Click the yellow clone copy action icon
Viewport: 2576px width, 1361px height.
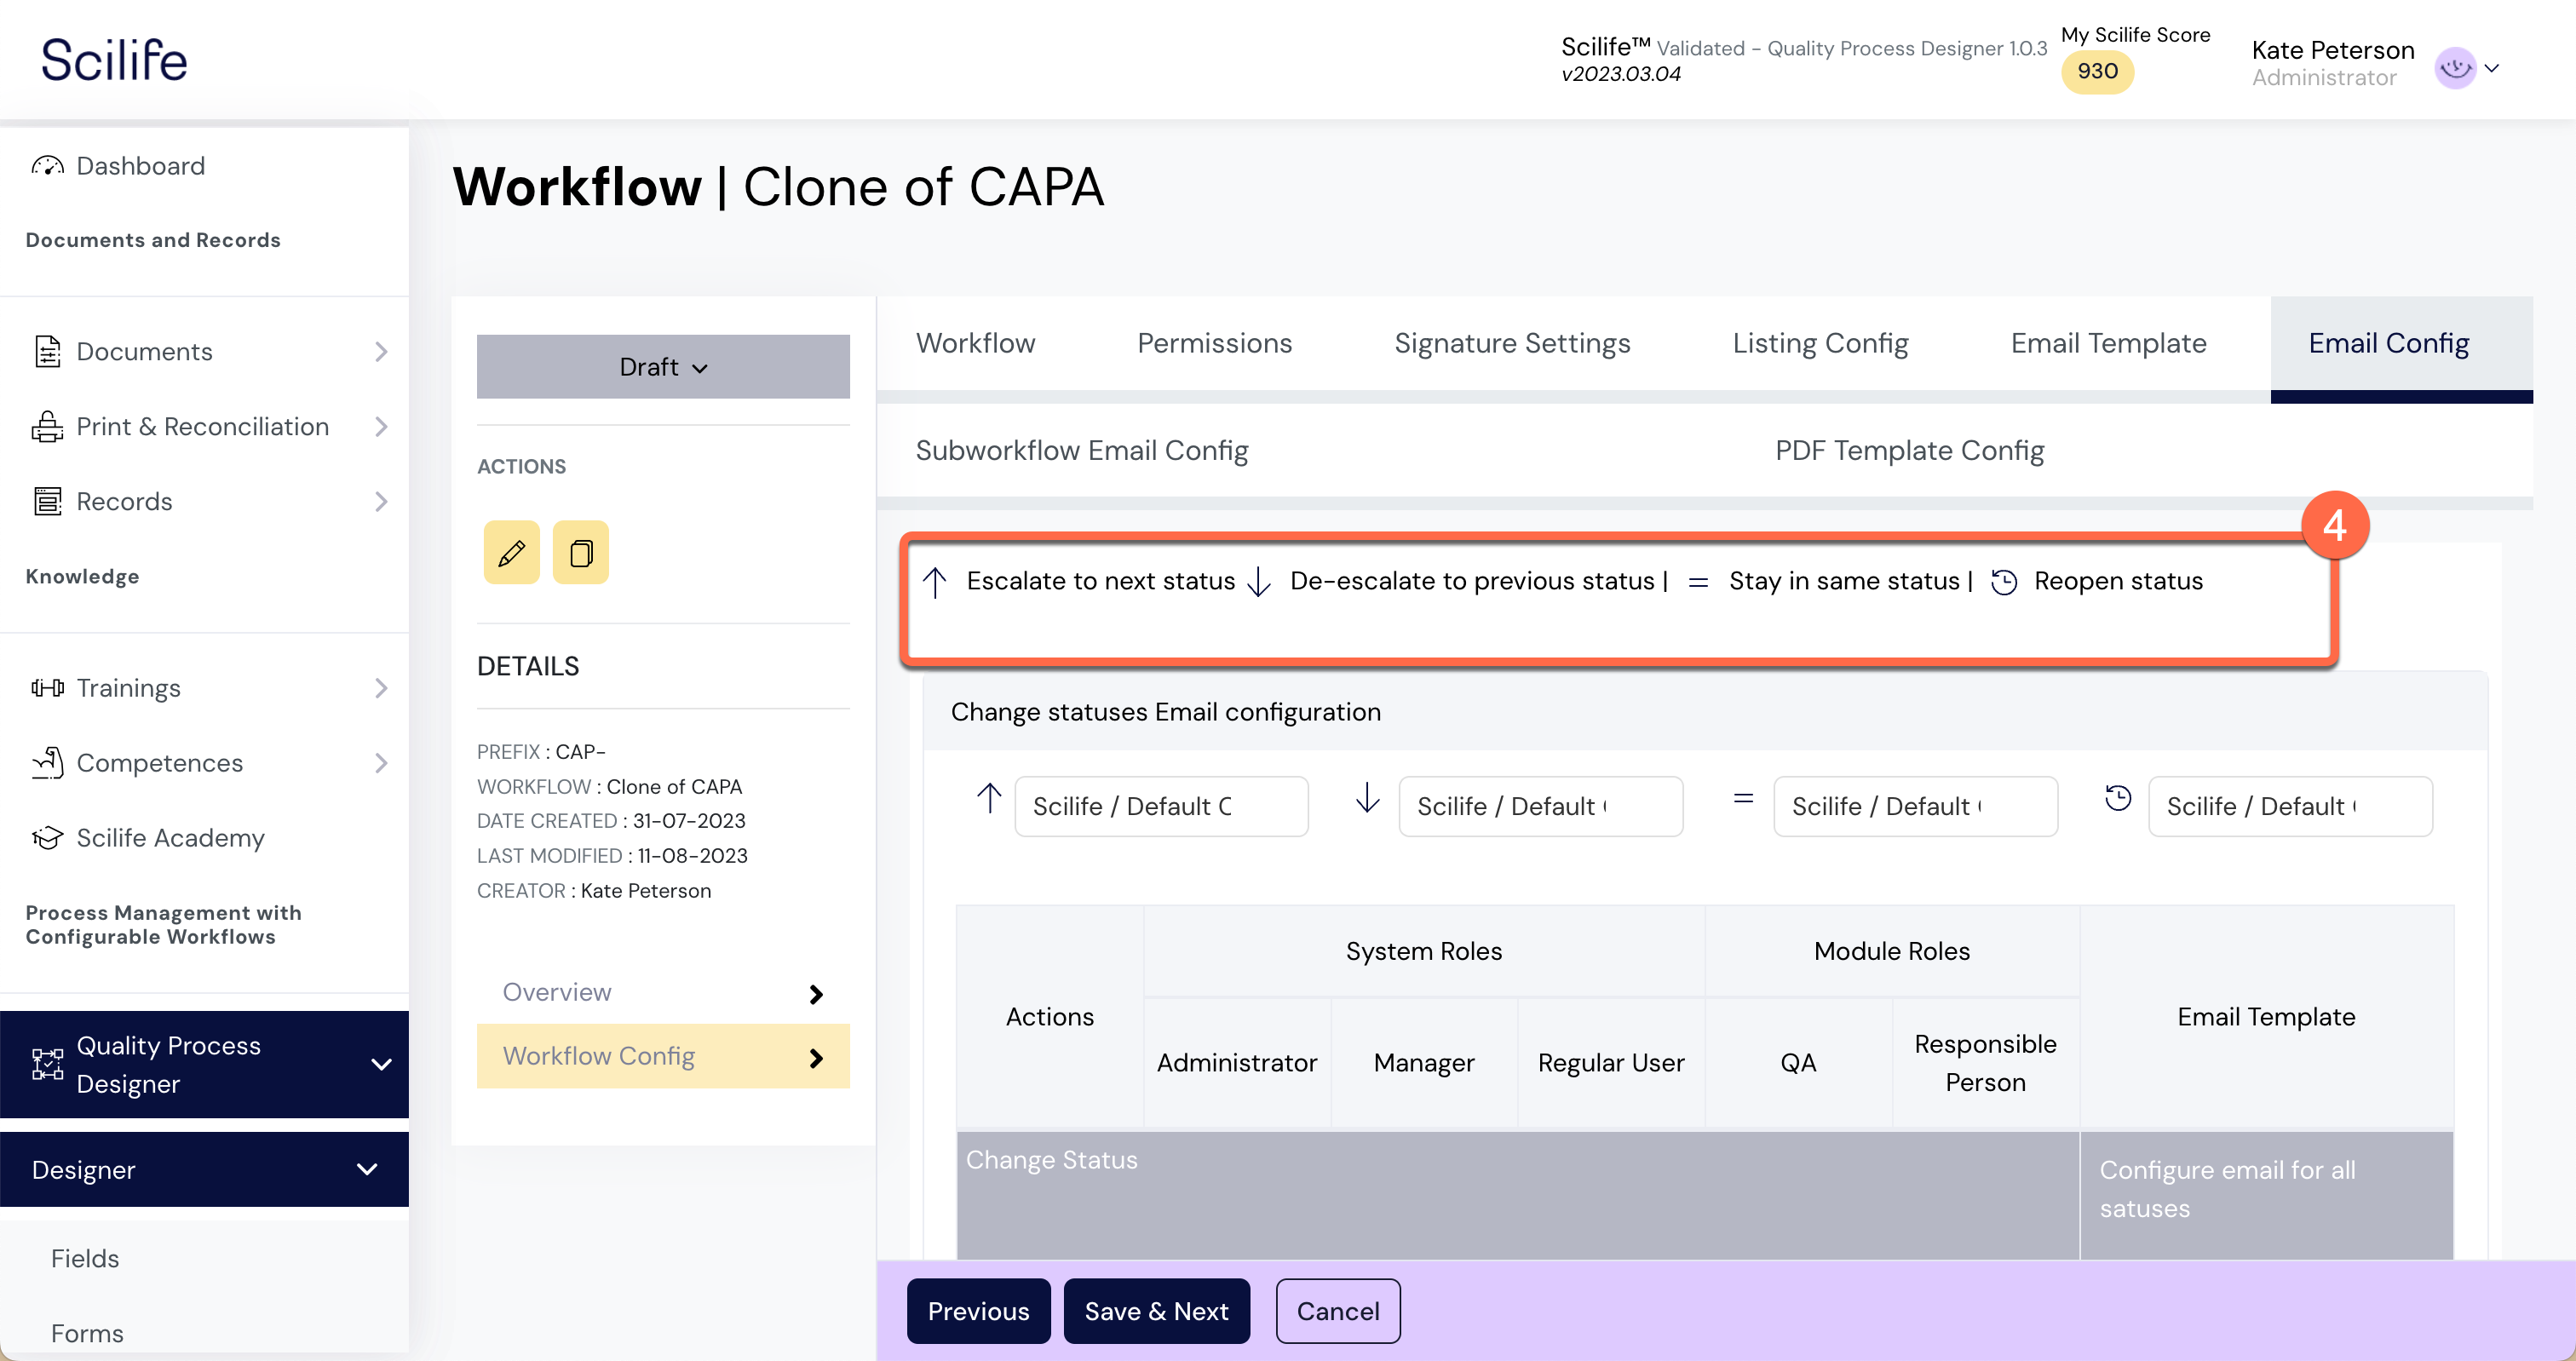point(581,552)
